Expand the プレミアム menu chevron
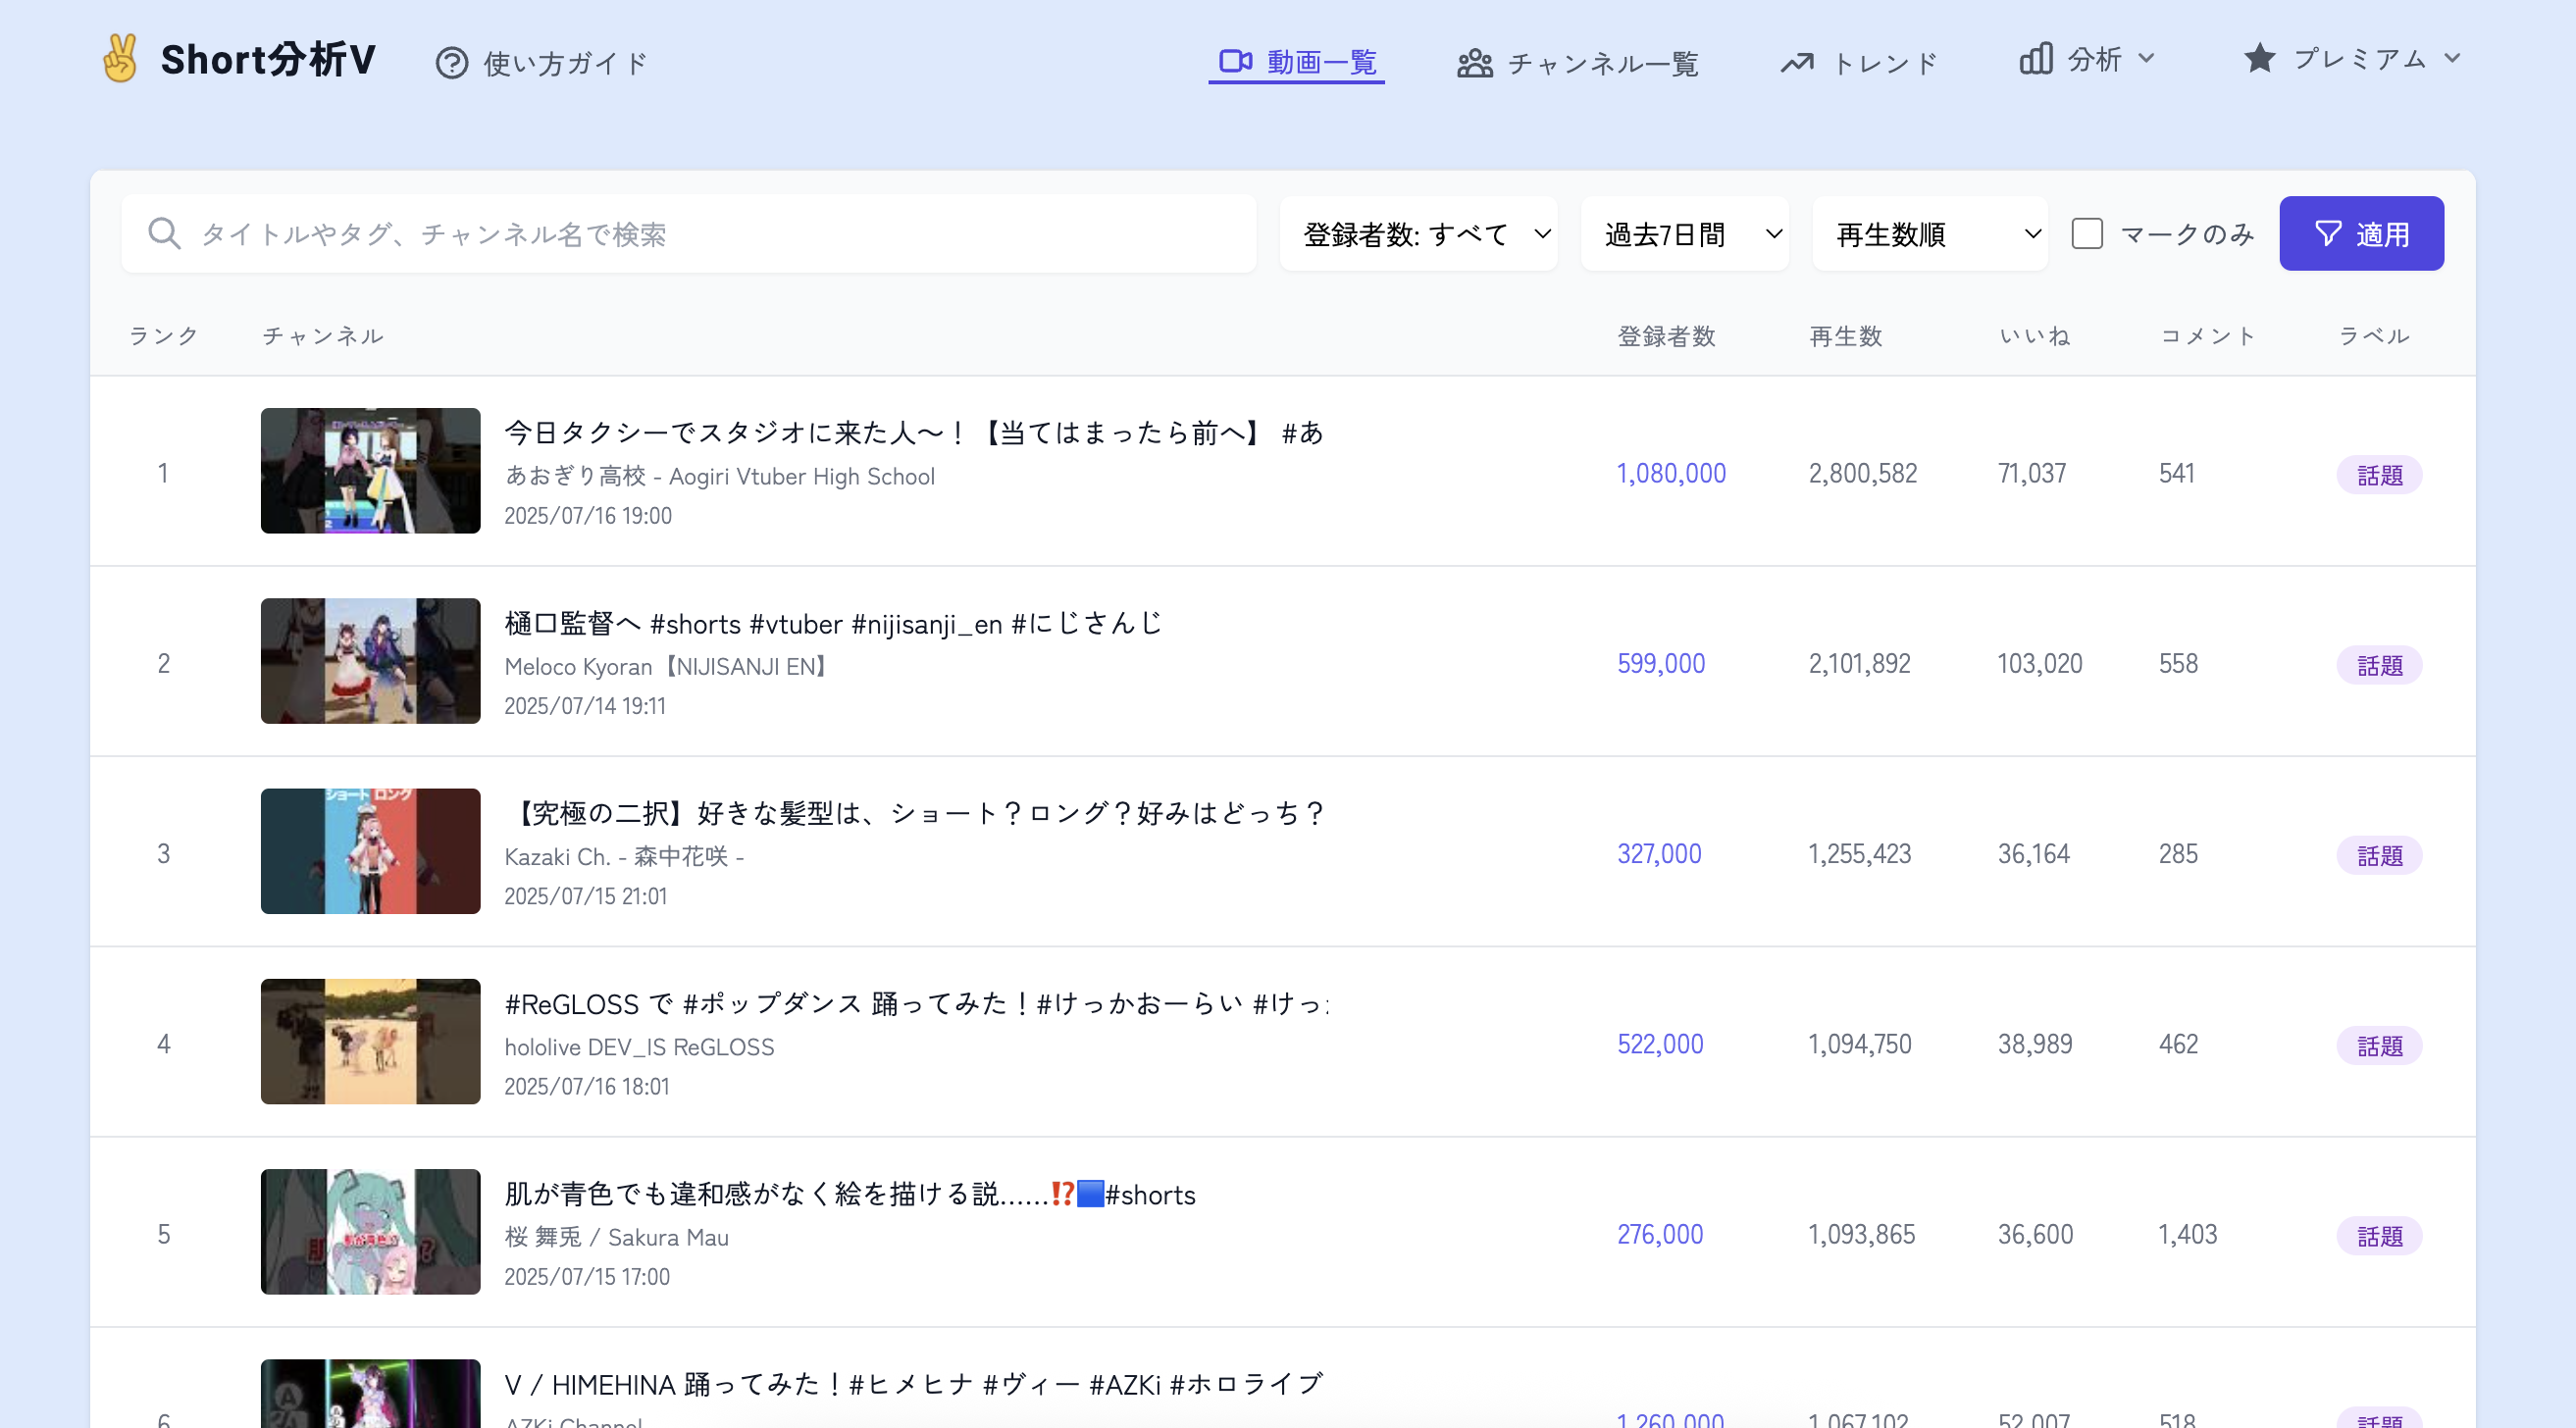Image resolution: width=2576 pixels, height=1428 pixels. pyautogui.click(x=2452, y=58)
